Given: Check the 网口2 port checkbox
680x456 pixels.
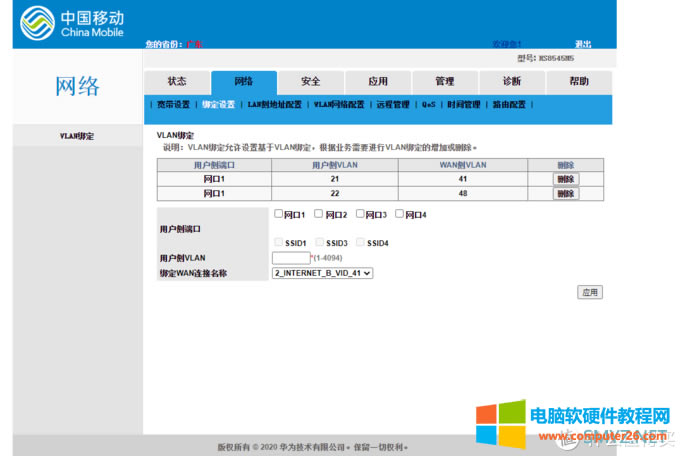Looking at the screenshot, I should click(x=319, y=214).
